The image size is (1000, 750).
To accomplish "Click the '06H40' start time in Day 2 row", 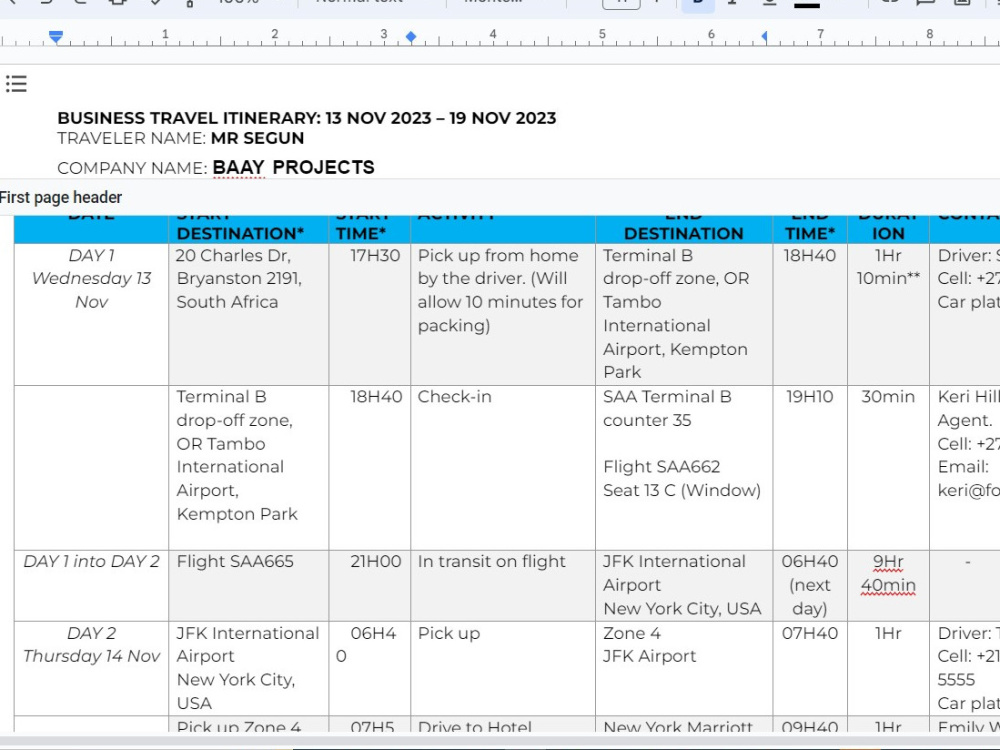I will [367, 645].
